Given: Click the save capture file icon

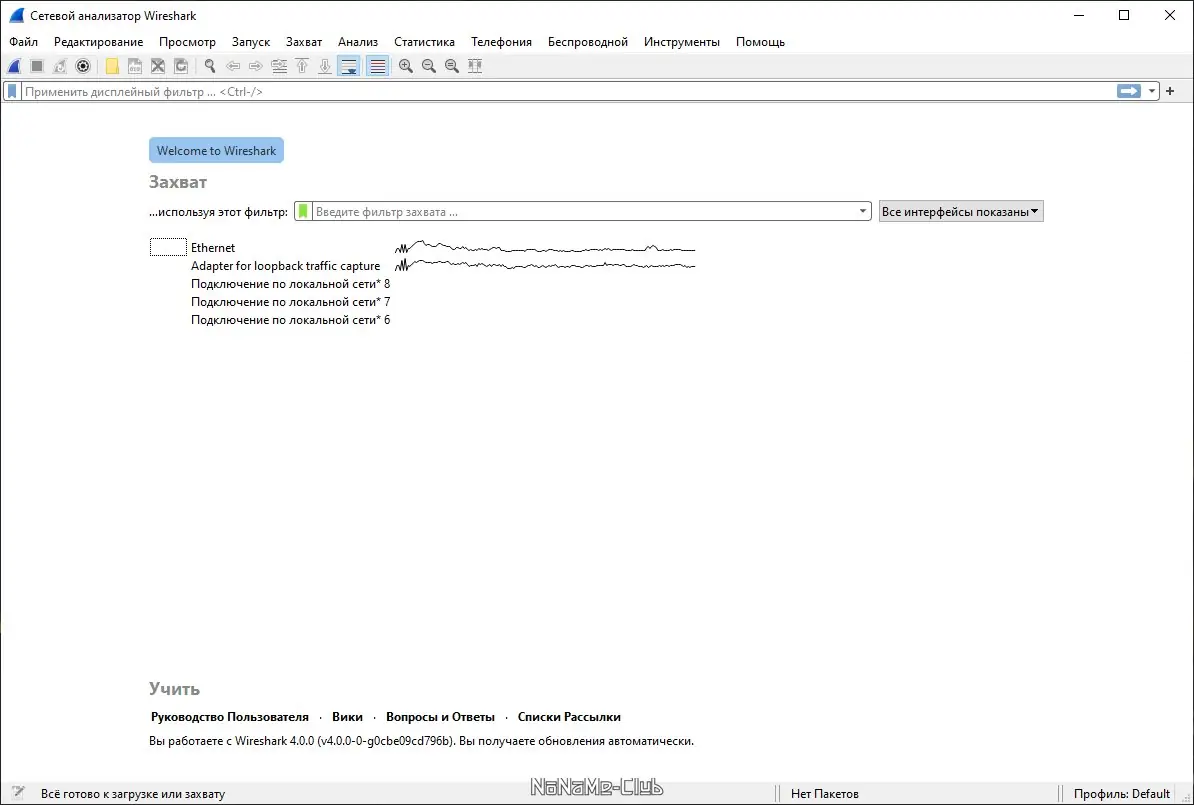Looking at the screenshot, I should (x=135, y=66).
